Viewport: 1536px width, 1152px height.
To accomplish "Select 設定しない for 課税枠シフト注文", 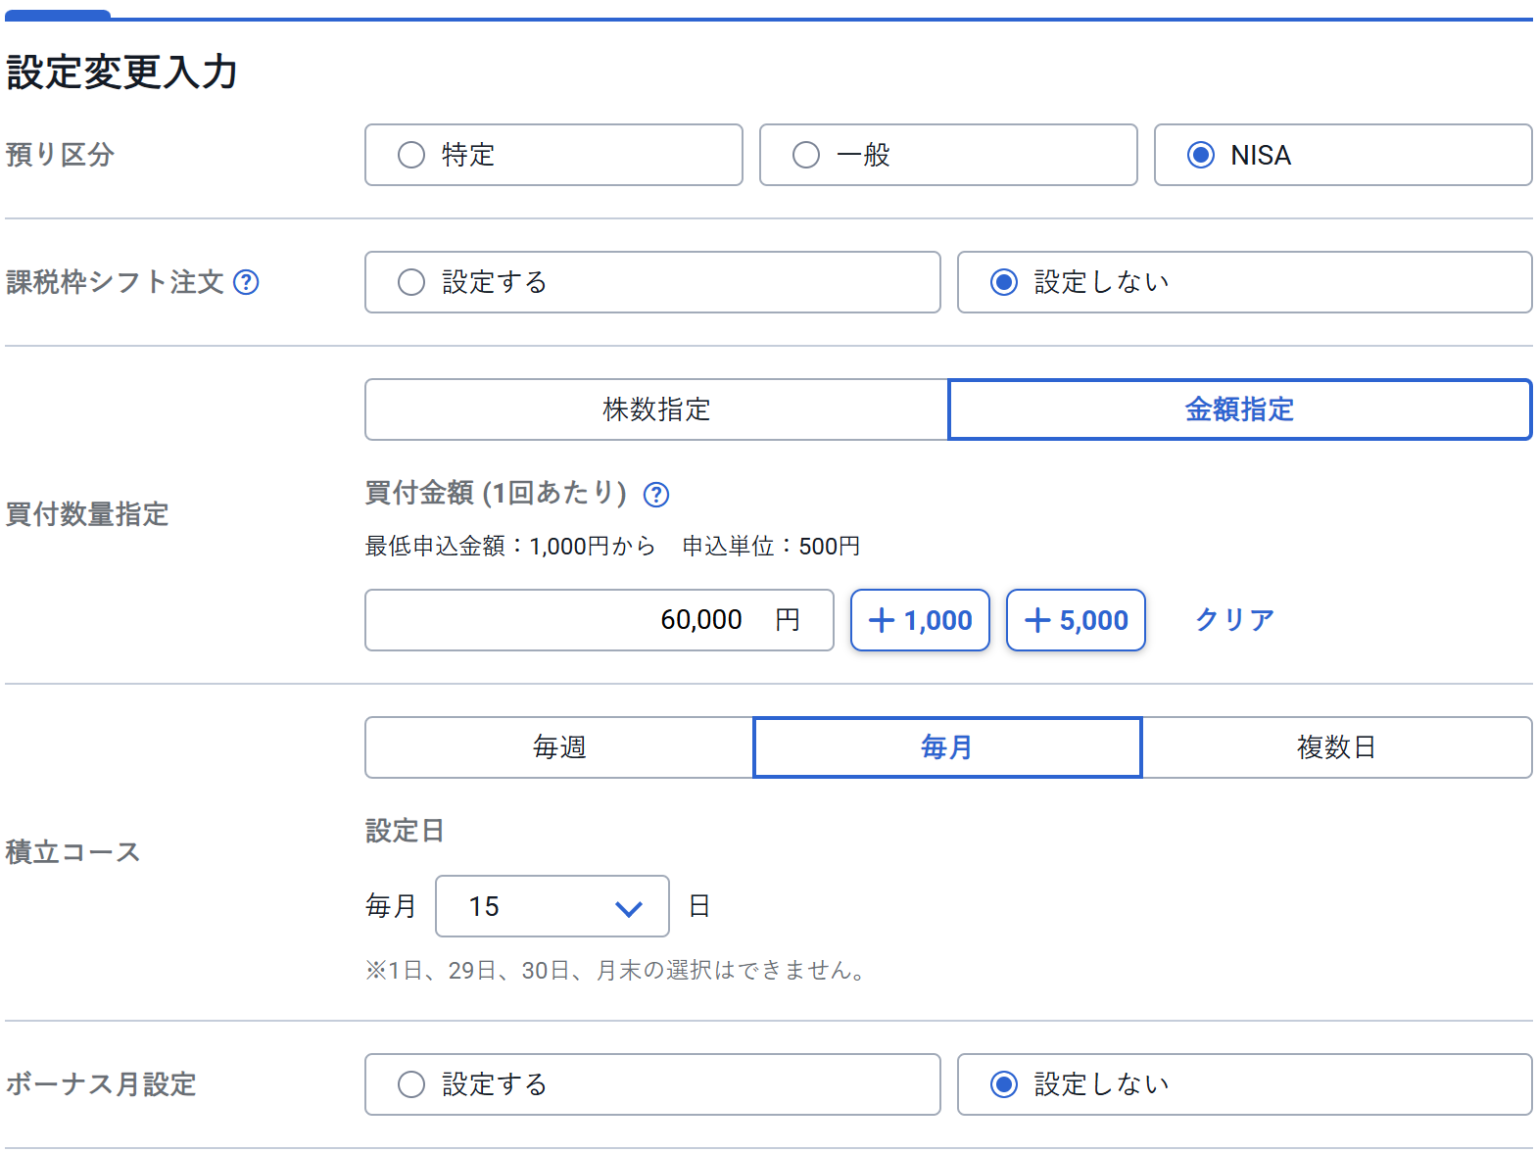I will point(1244,282).
